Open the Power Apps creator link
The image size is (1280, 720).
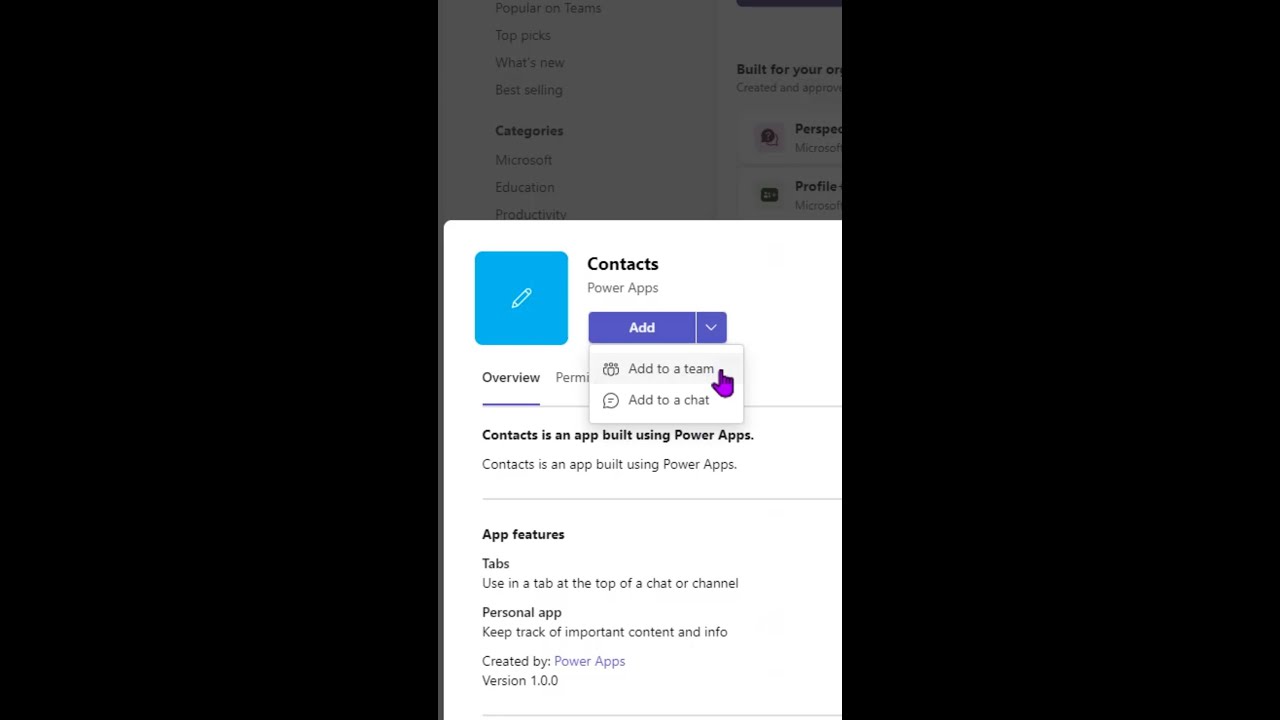click(589, 661)
